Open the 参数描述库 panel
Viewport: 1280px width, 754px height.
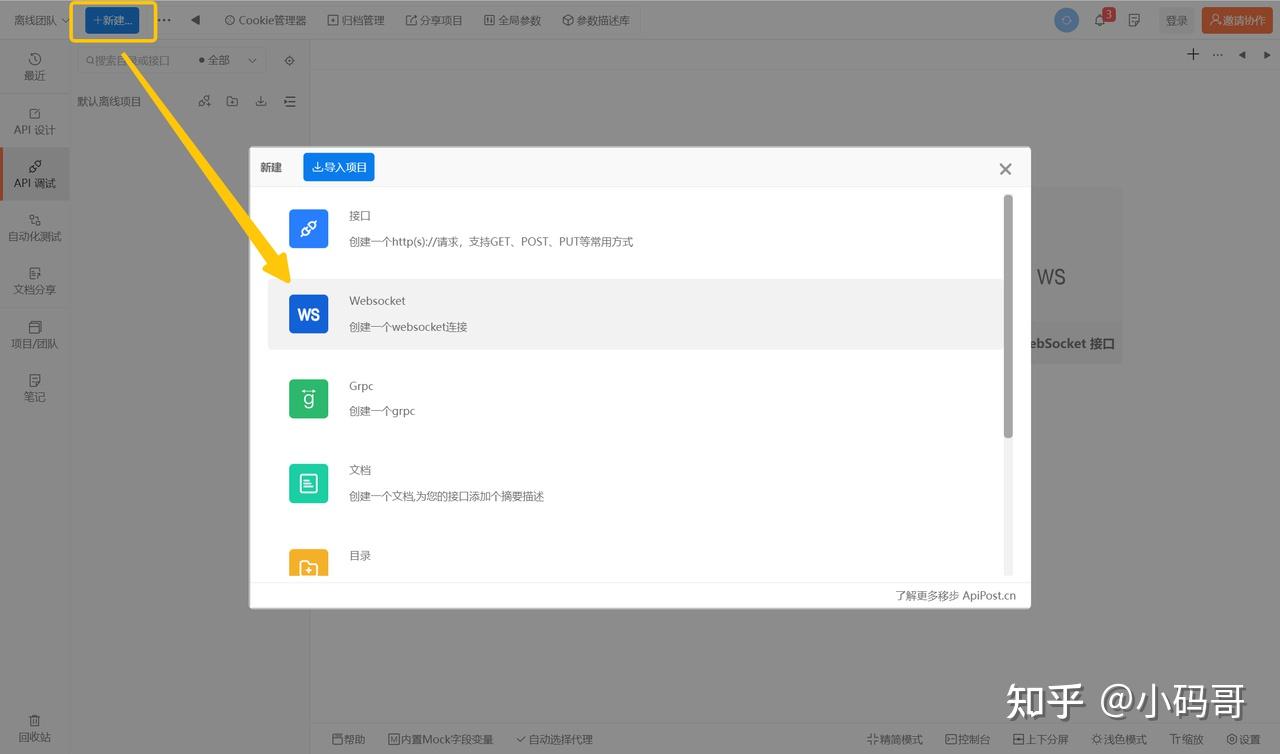click(x=595, y=19)
